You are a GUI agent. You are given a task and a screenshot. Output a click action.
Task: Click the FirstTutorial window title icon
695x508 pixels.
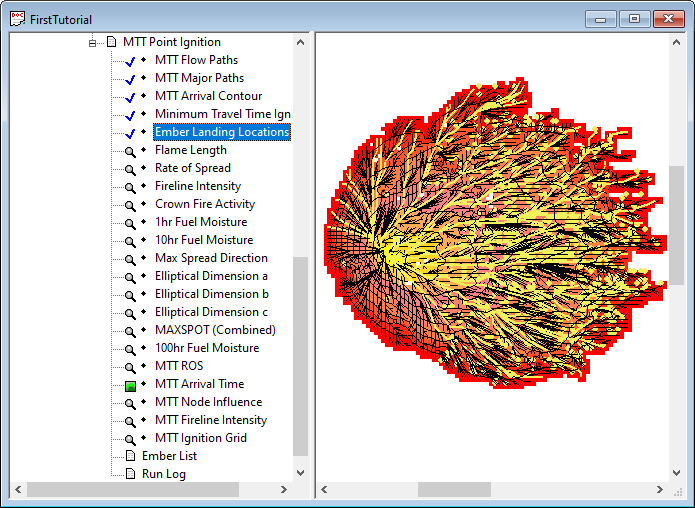click(x=16, y=17)
